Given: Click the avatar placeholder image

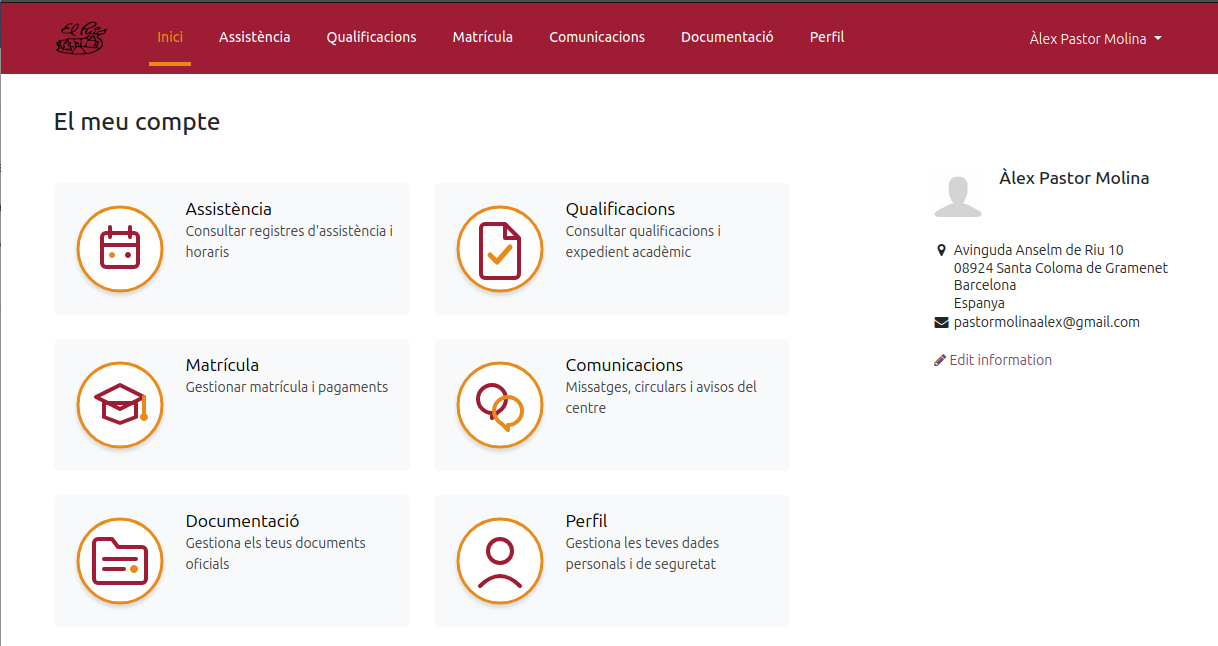Looking at the screenshot, I should coord(958,197).
